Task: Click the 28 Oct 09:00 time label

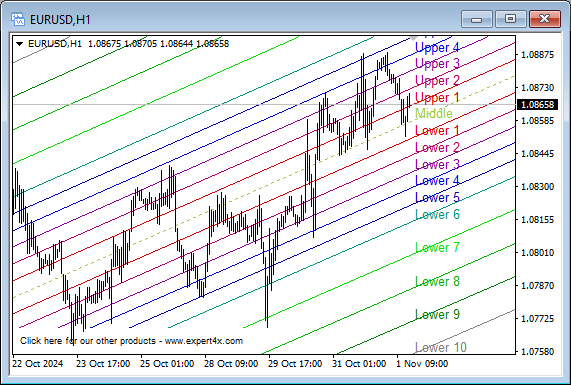Action: [231, 364]
